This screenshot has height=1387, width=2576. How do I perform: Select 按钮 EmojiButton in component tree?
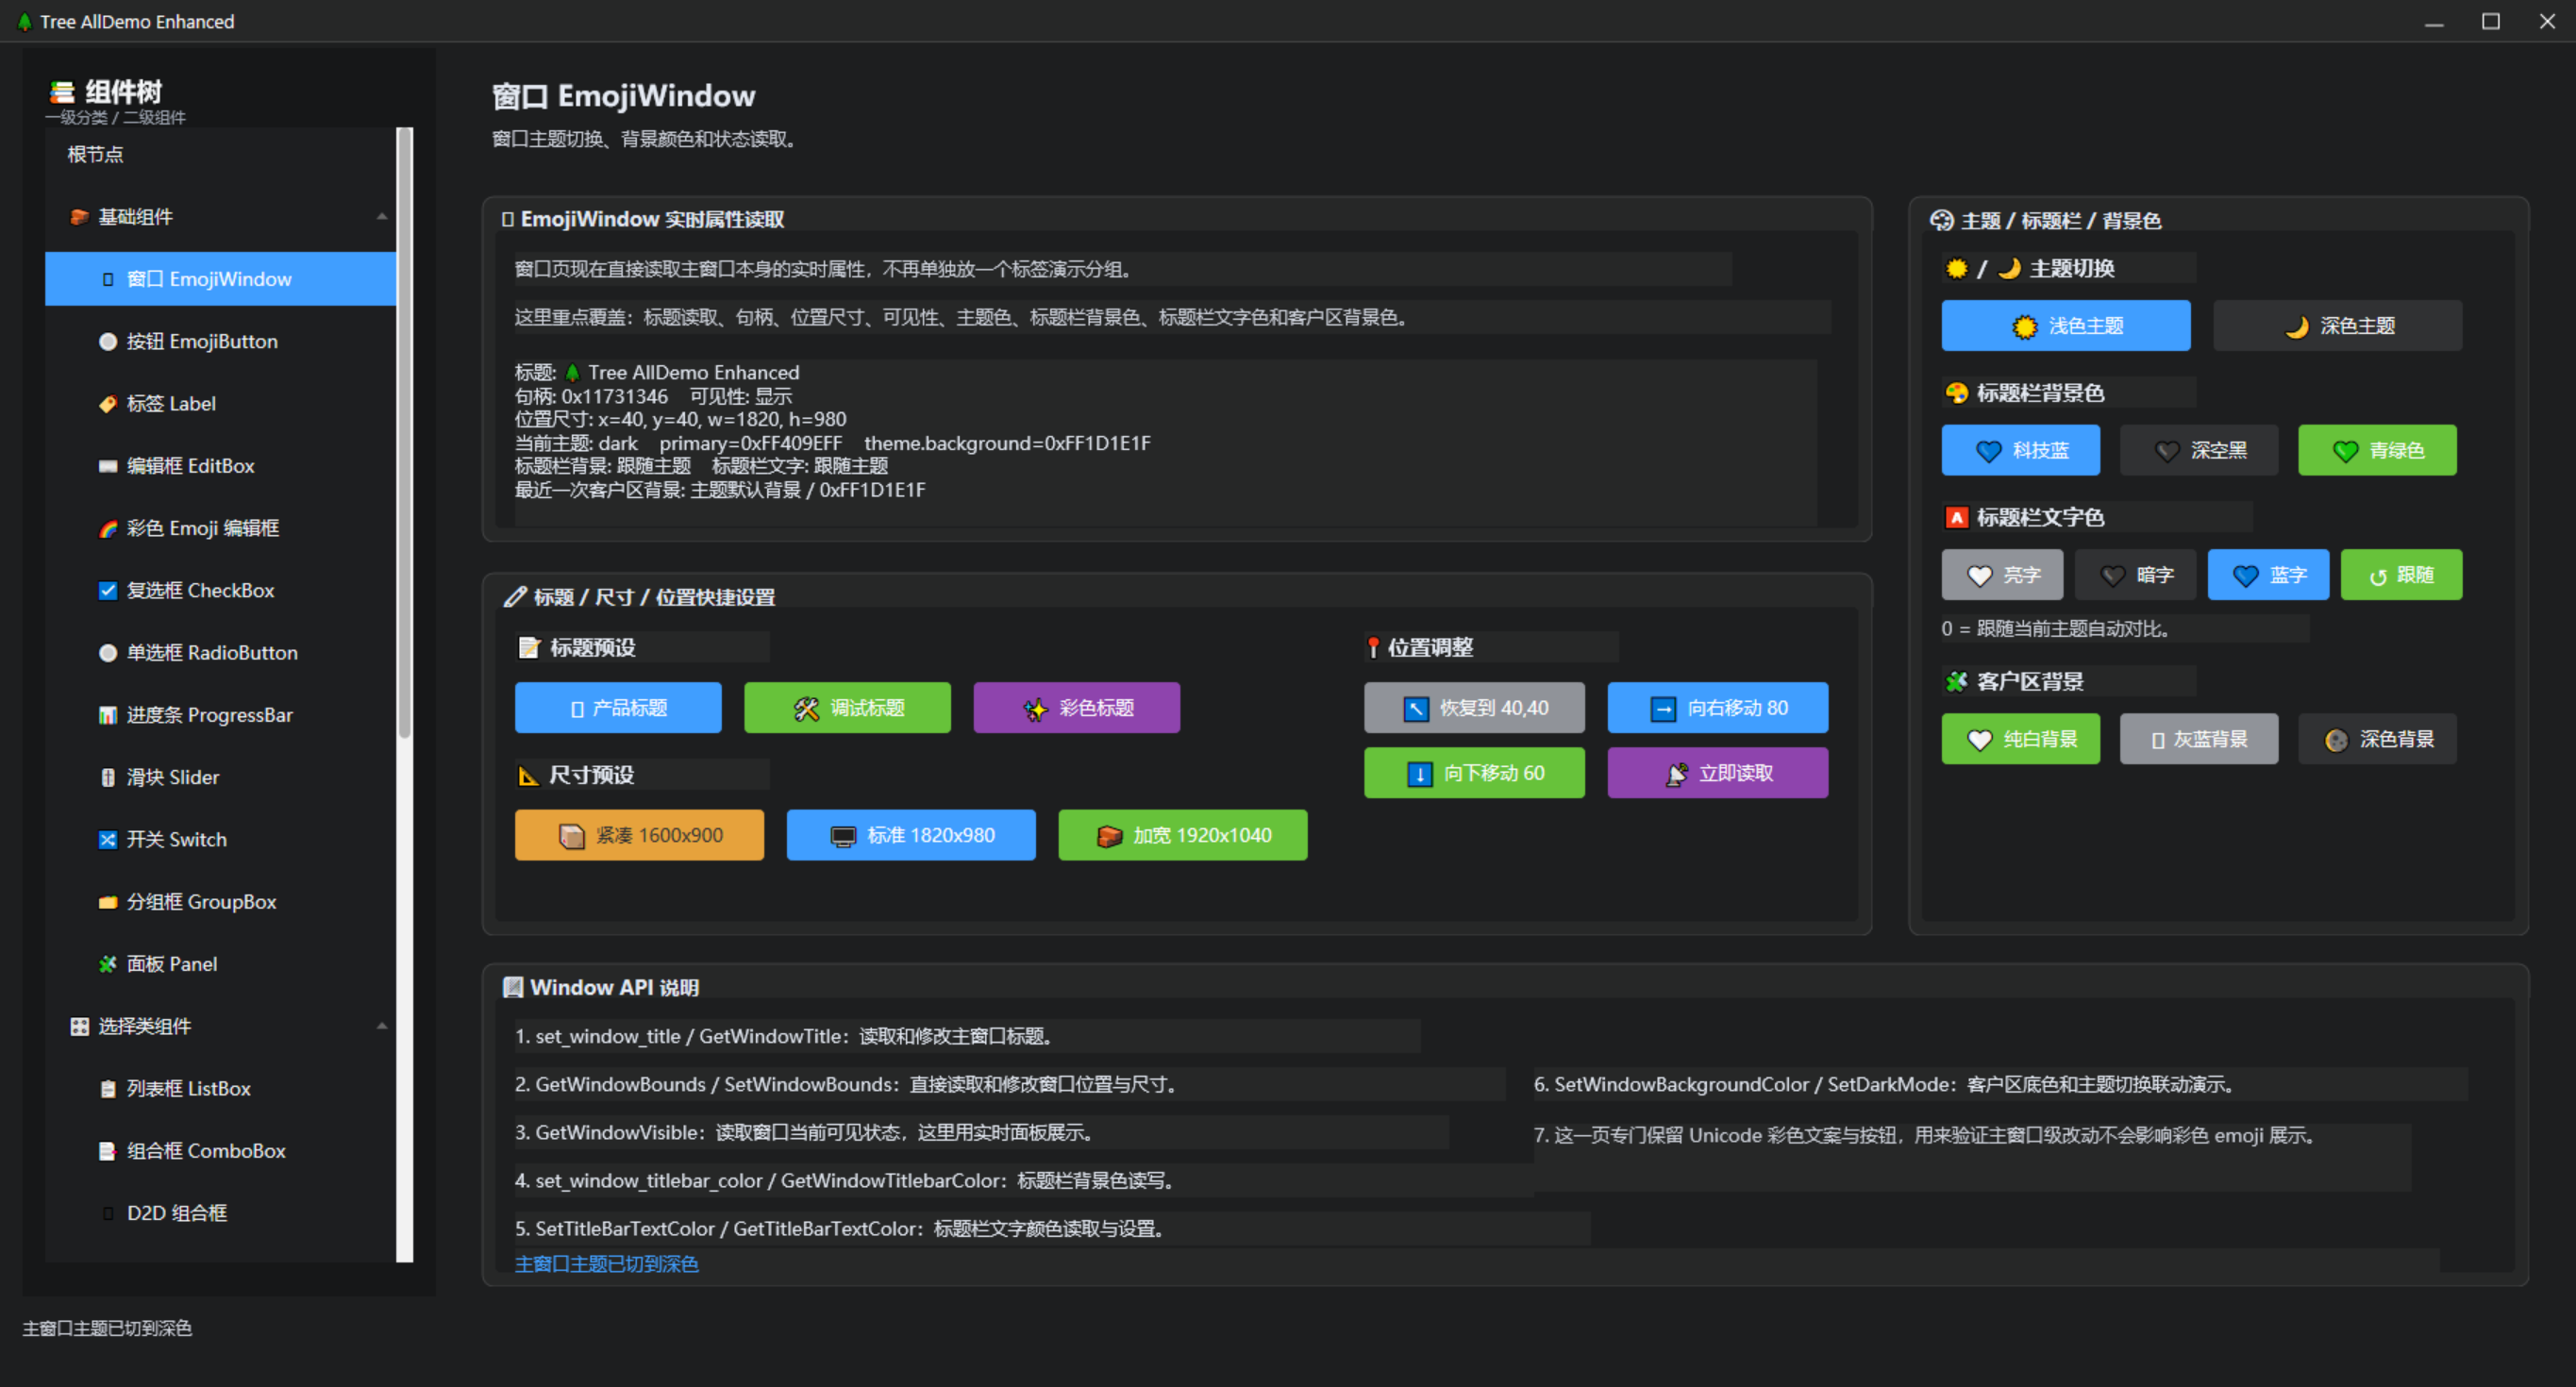pos(201,342)
